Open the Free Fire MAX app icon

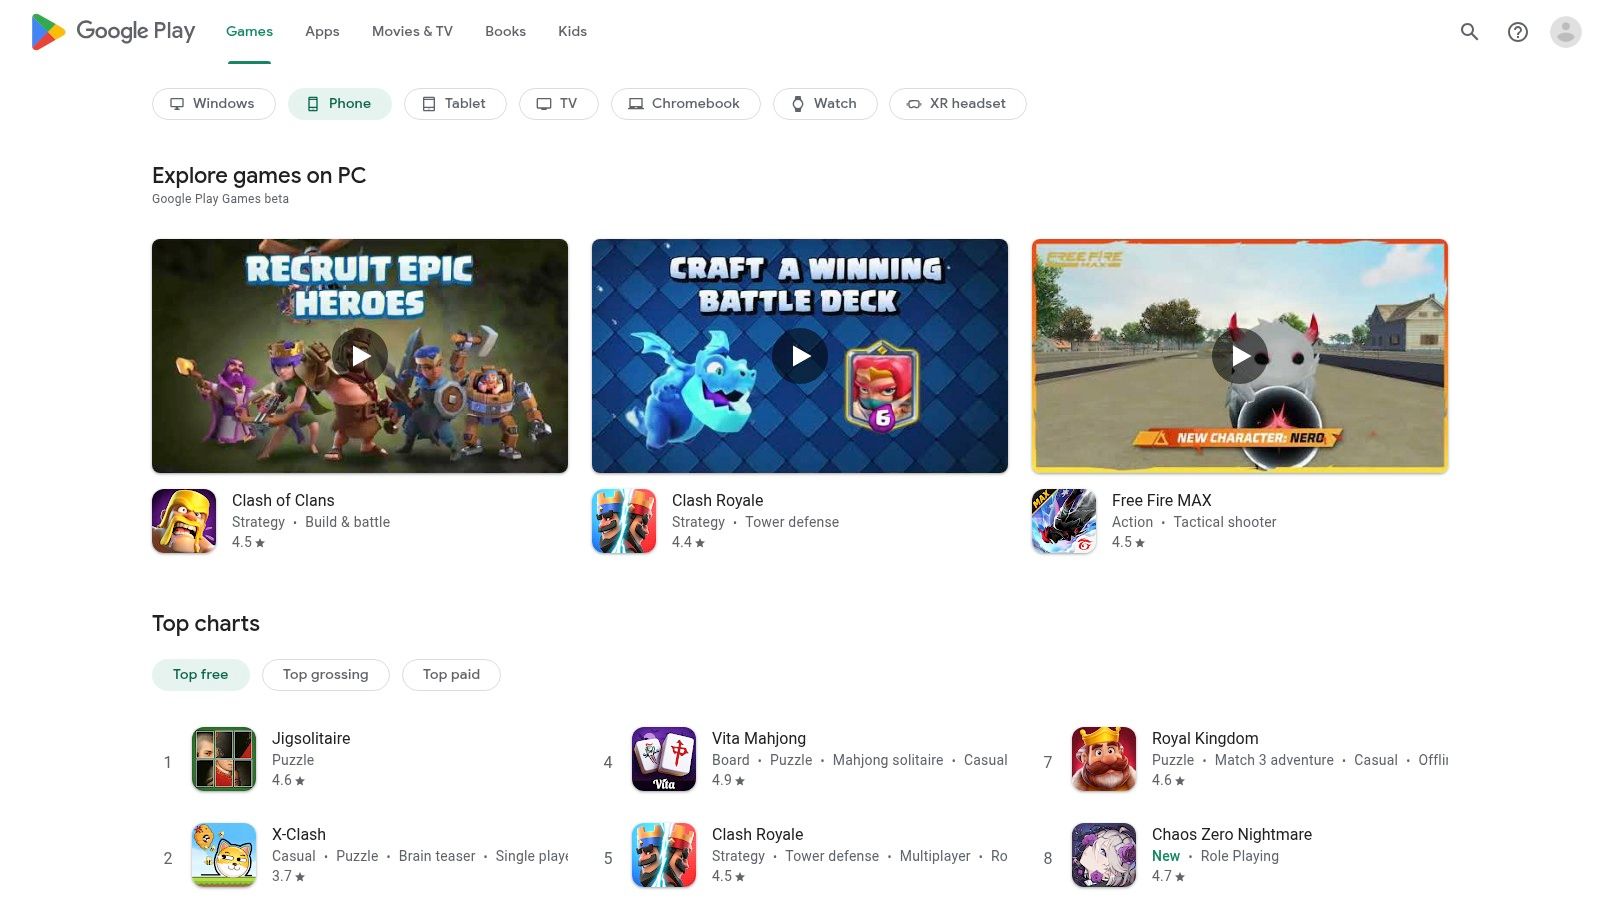[x=1063, y=520]
